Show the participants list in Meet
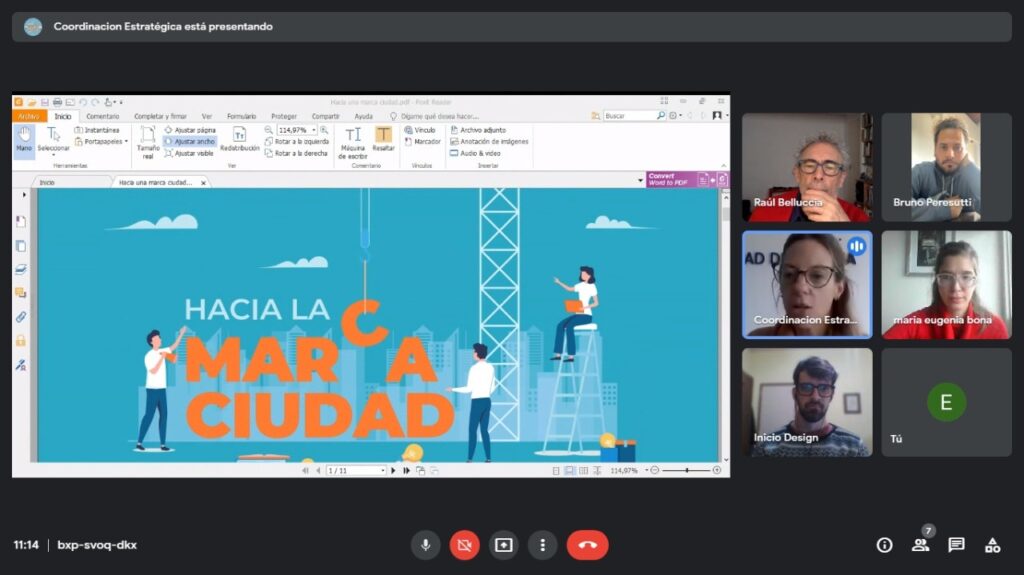The width and height of the screenshot is (1024, 575). click(x=920, y=545)
